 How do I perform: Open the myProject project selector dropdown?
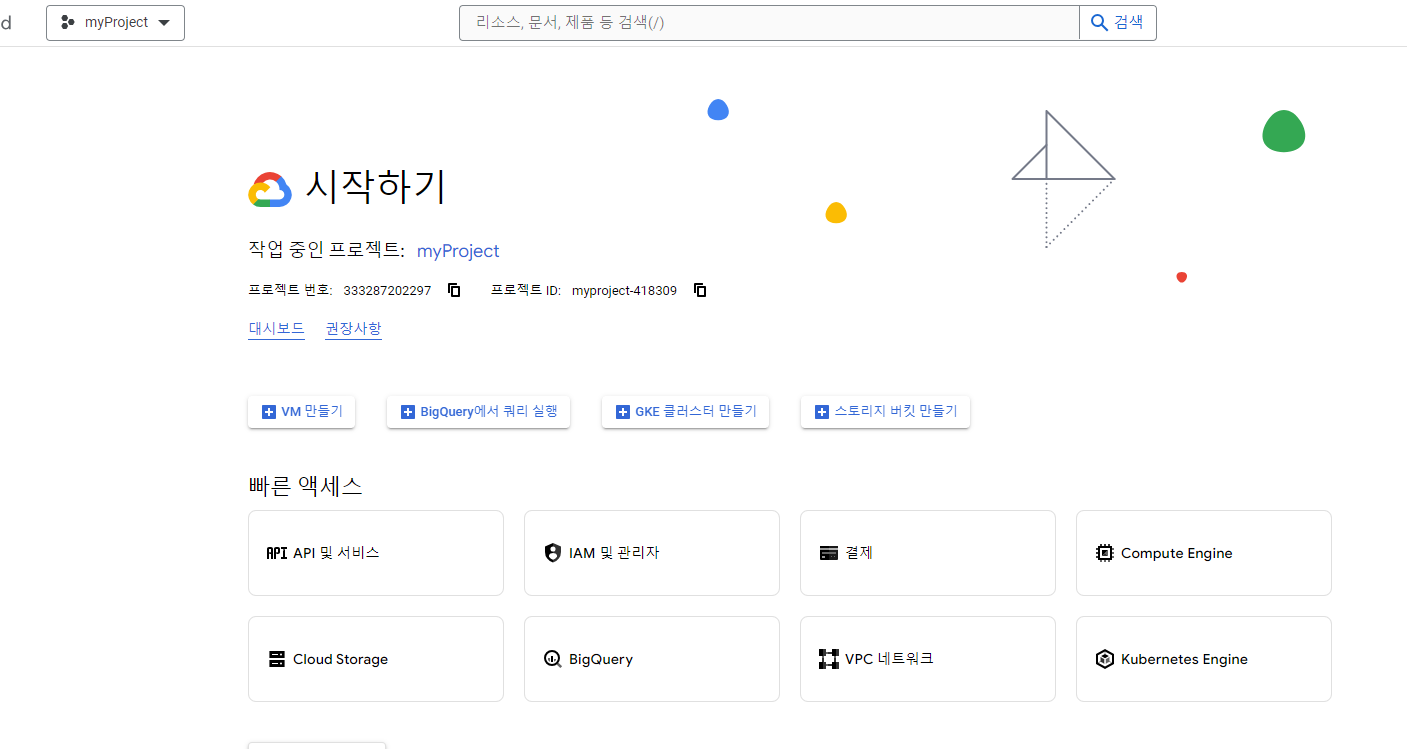(115, 22)
